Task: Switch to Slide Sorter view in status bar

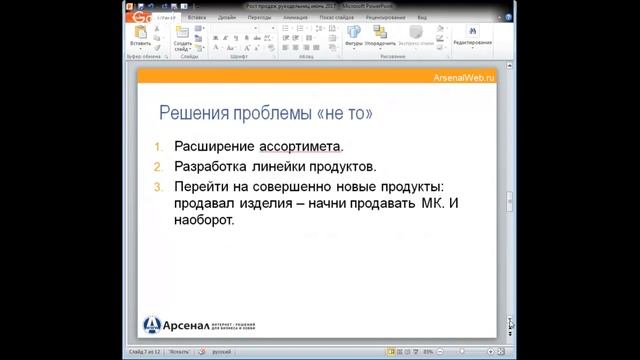Action: (400, 351)
